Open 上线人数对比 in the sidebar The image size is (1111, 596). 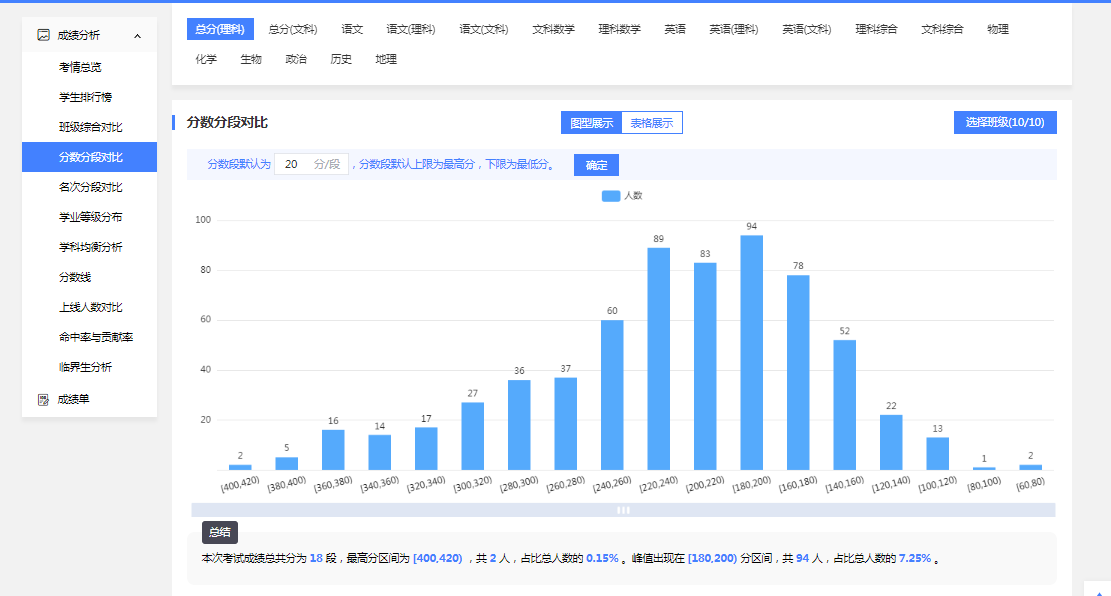click(90, 307)
